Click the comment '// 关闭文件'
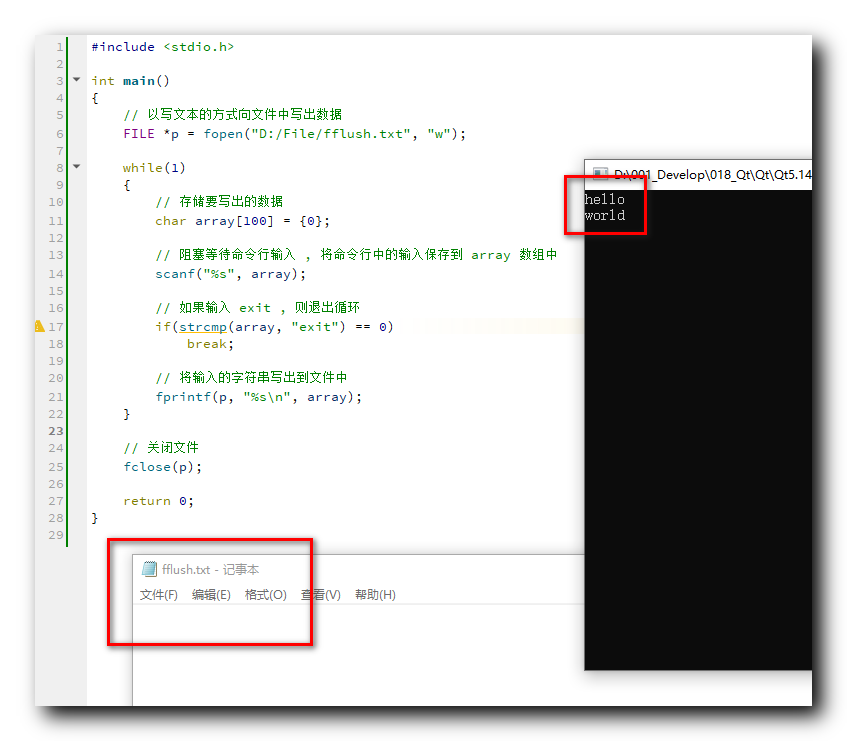The image size is (847, 741). (161, 448)
